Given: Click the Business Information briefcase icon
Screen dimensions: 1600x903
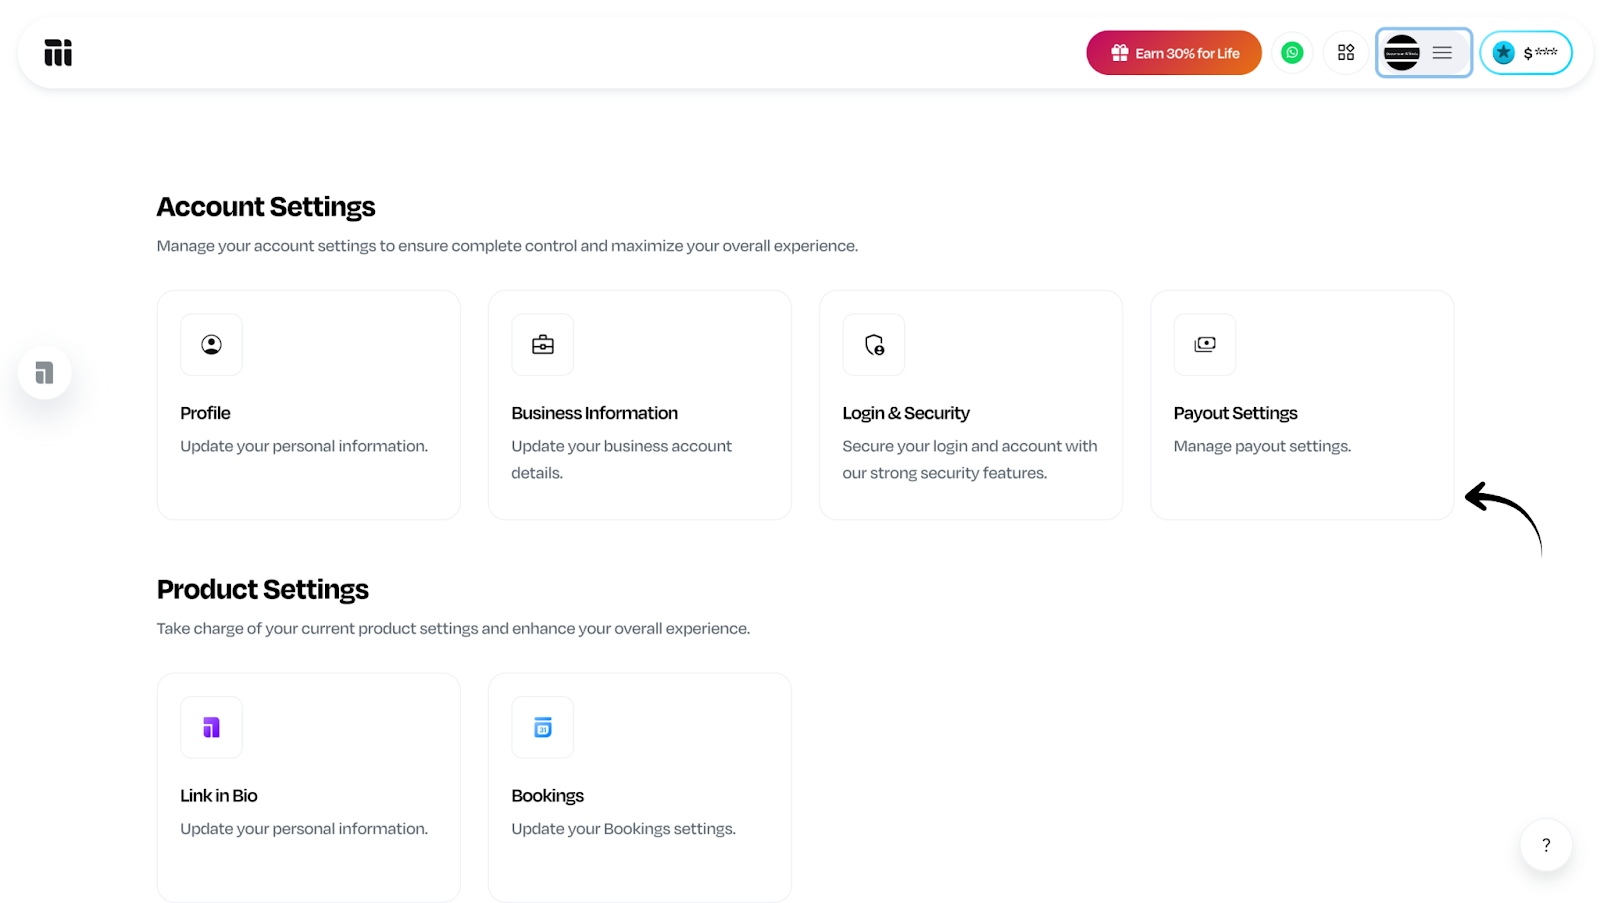Looking at the screenshot, I should [x=542, y=345].
